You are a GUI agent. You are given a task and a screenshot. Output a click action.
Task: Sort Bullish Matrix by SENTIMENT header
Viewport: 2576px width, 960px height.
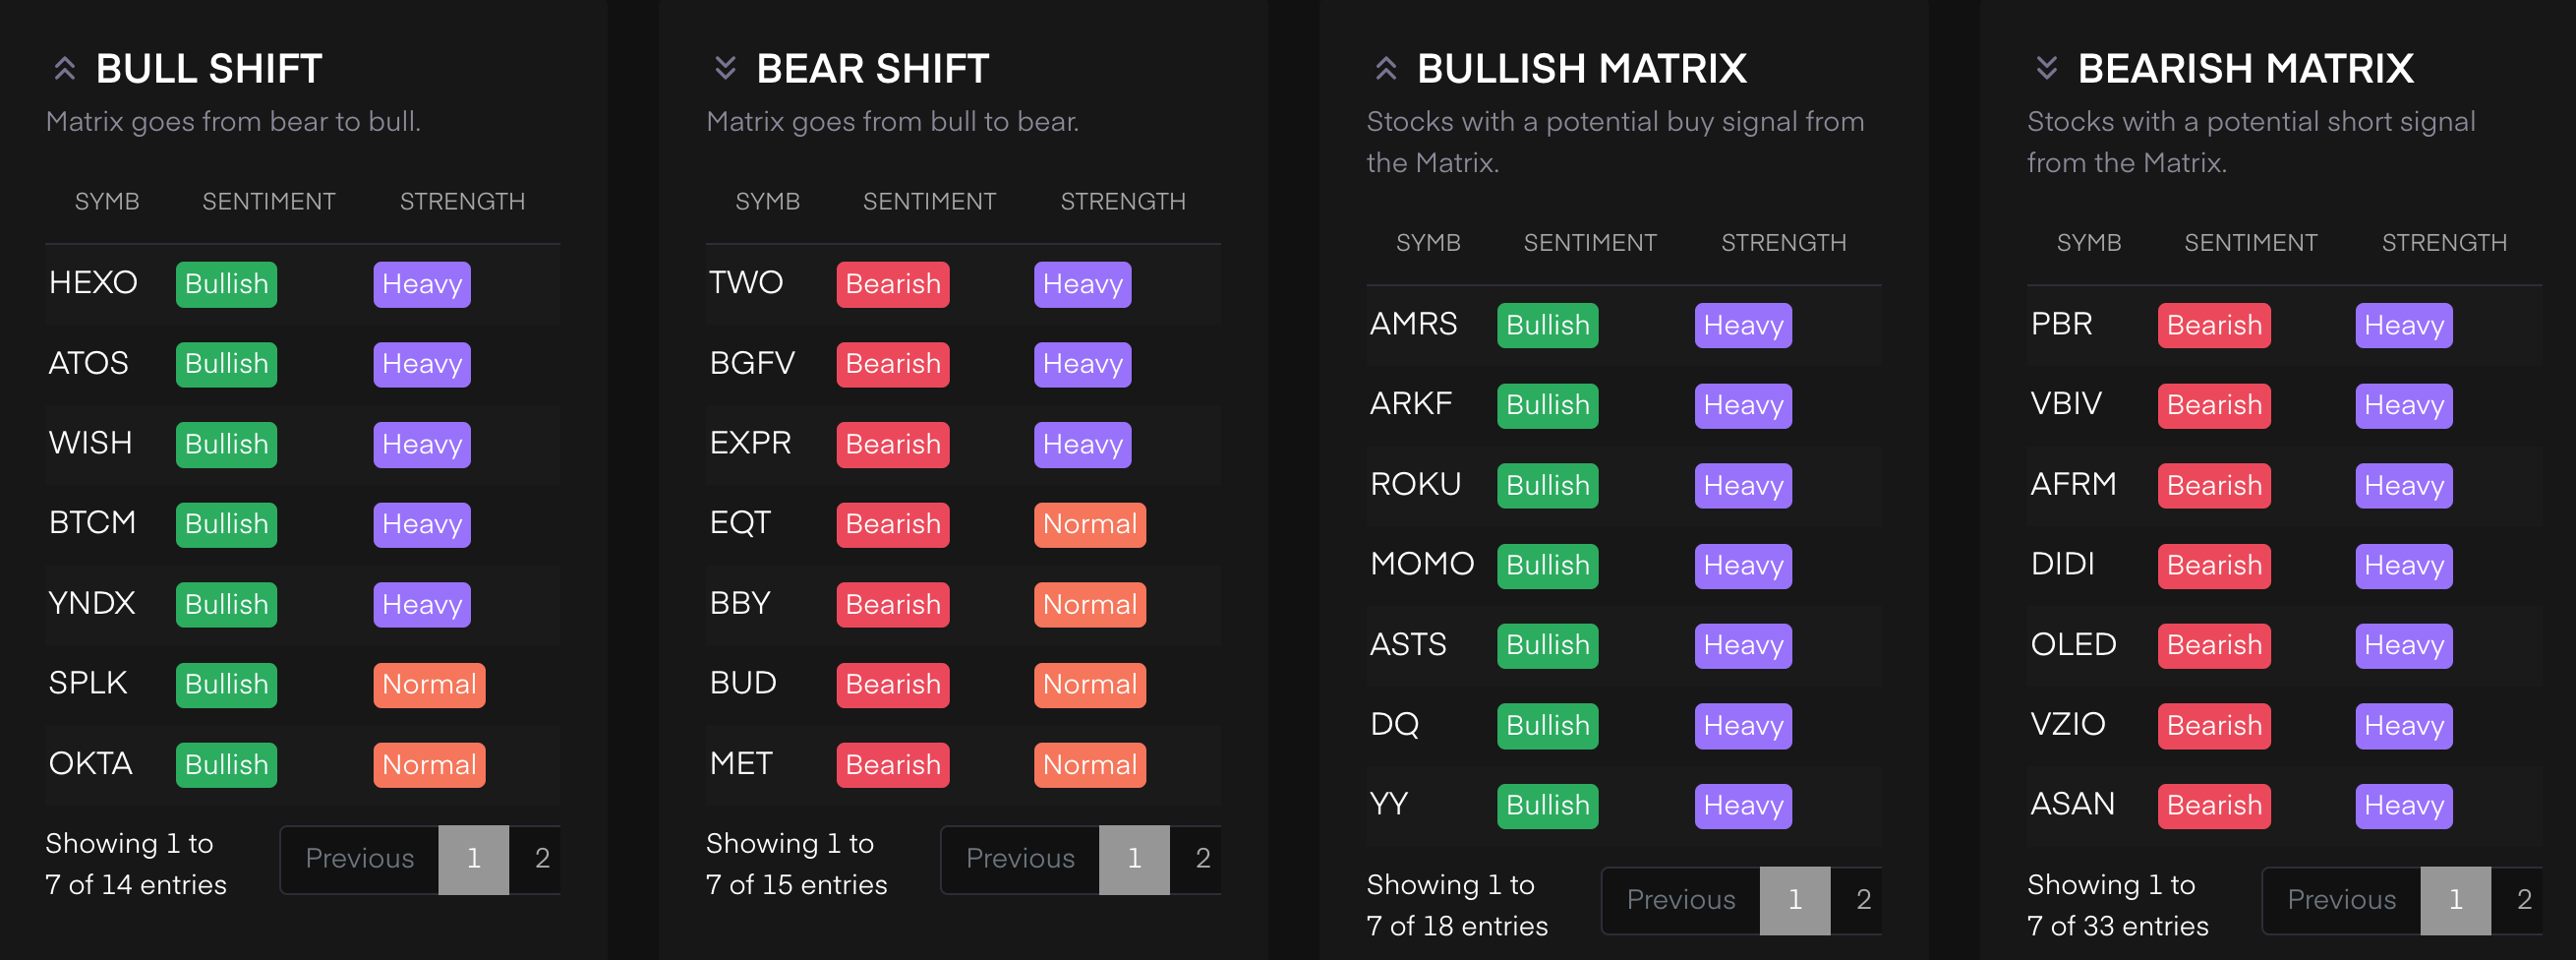(x=1590, y=243)
